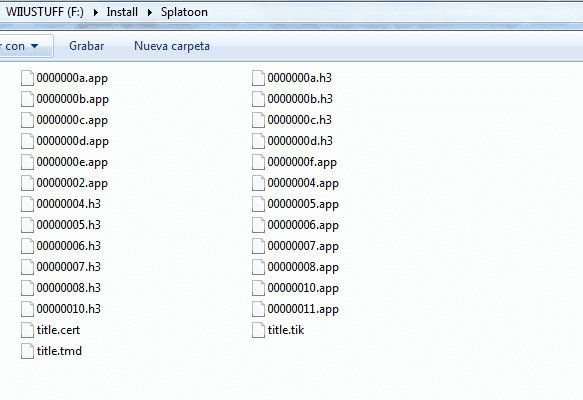Image resolution: width=583 pixels, height=400 pixels.
Task: Select the file name text 00000002.app
Action: click(x=72, y=183)
